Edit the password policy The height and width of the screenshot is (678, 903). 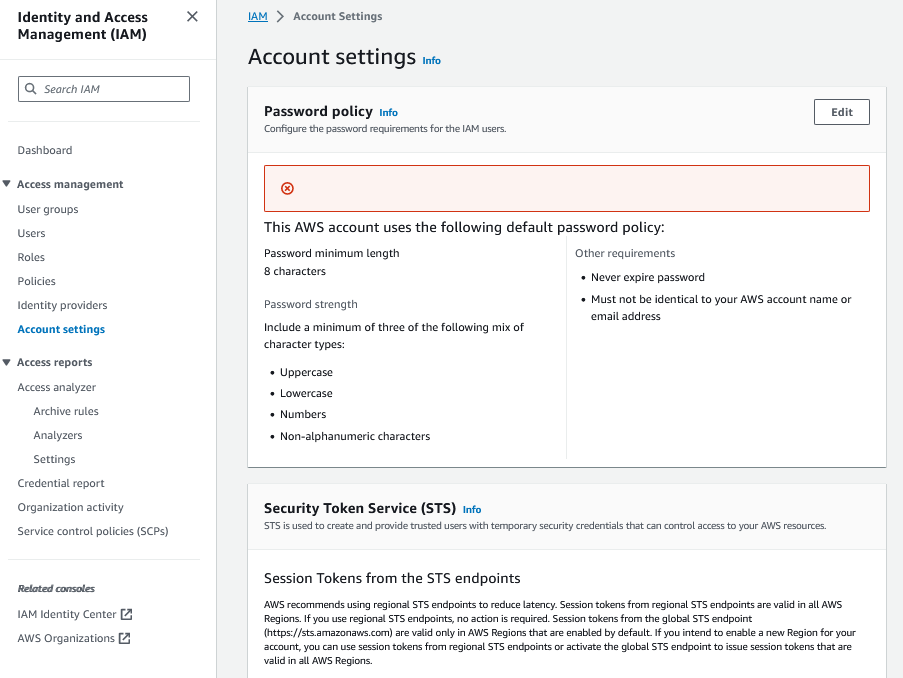tap(841, 112)
